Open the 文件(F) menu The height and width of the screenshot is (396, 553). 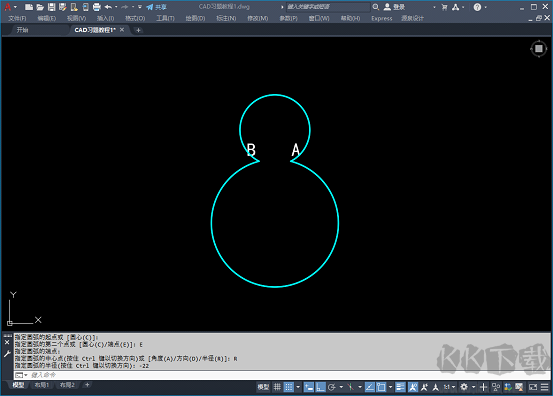tap(17, 18)
